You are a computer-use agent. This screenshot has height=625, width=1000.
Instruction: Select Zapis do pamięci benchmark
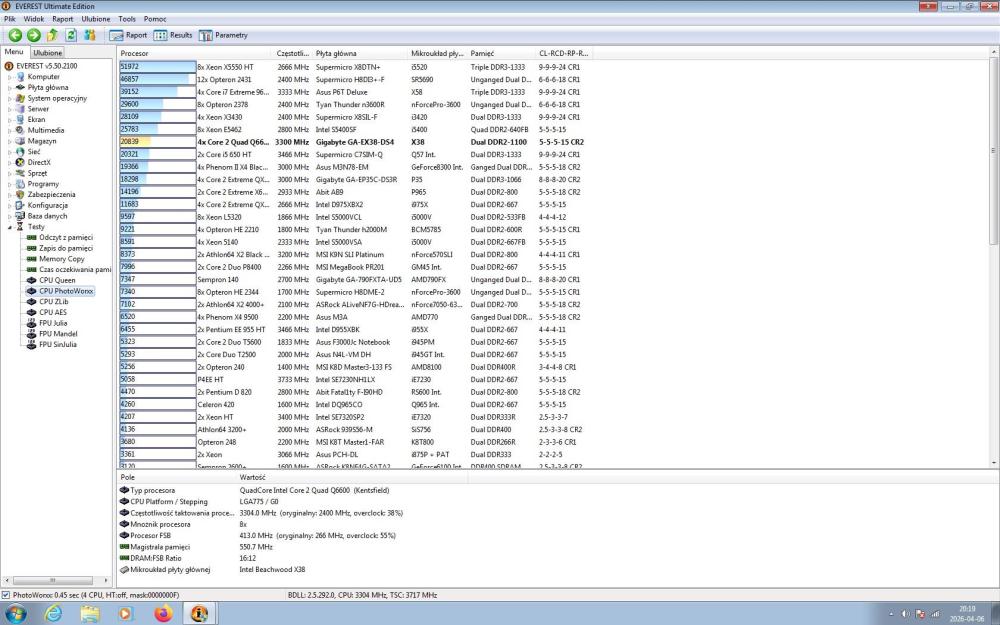point(66,248)
